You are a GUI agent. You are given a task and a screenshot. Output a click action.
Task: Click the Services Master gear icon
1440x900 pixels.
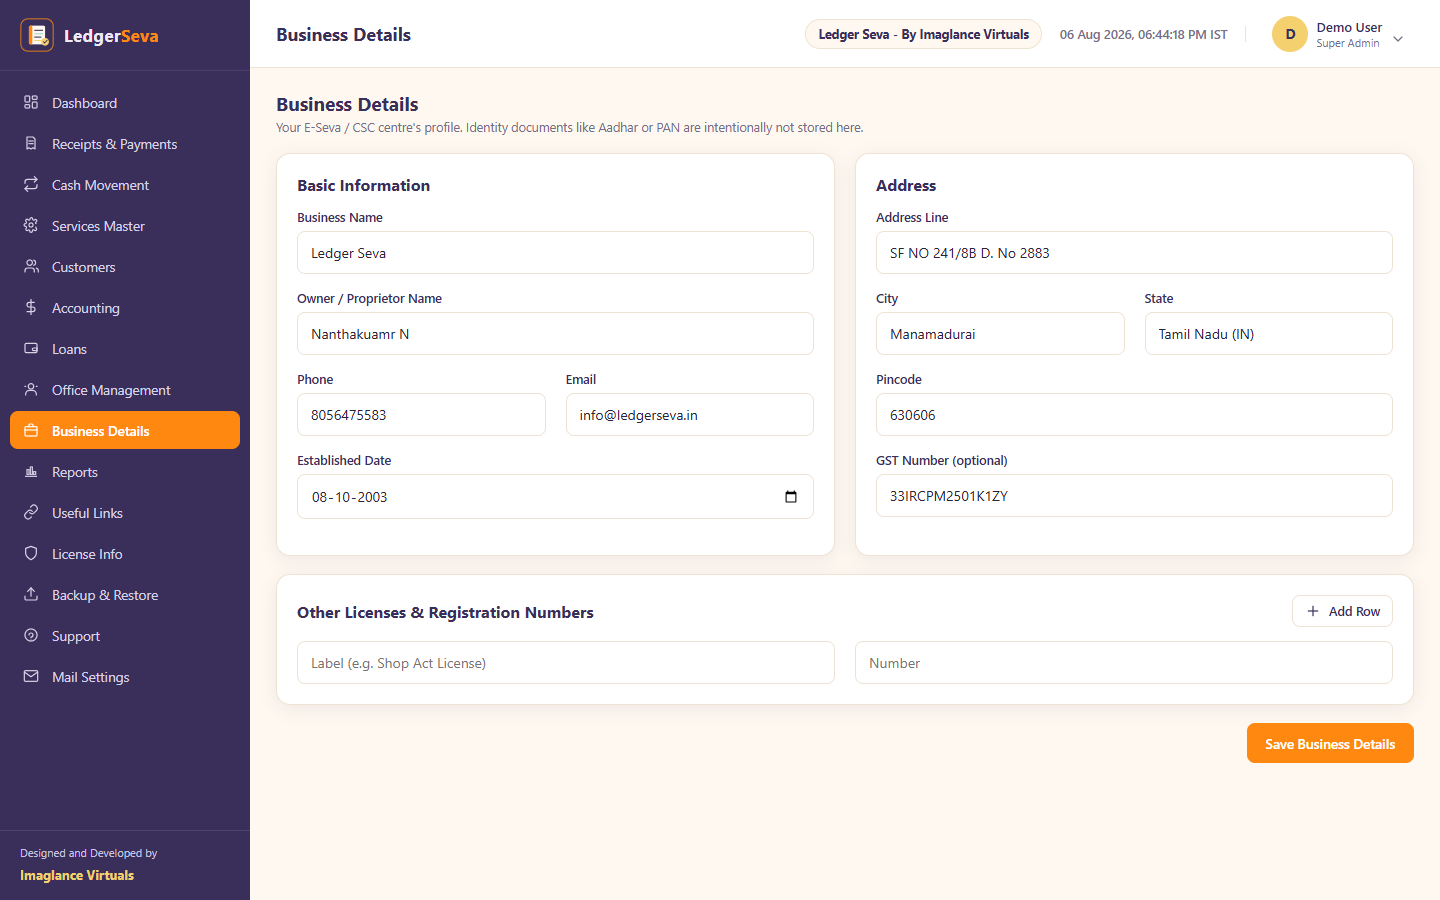(31, 225)
